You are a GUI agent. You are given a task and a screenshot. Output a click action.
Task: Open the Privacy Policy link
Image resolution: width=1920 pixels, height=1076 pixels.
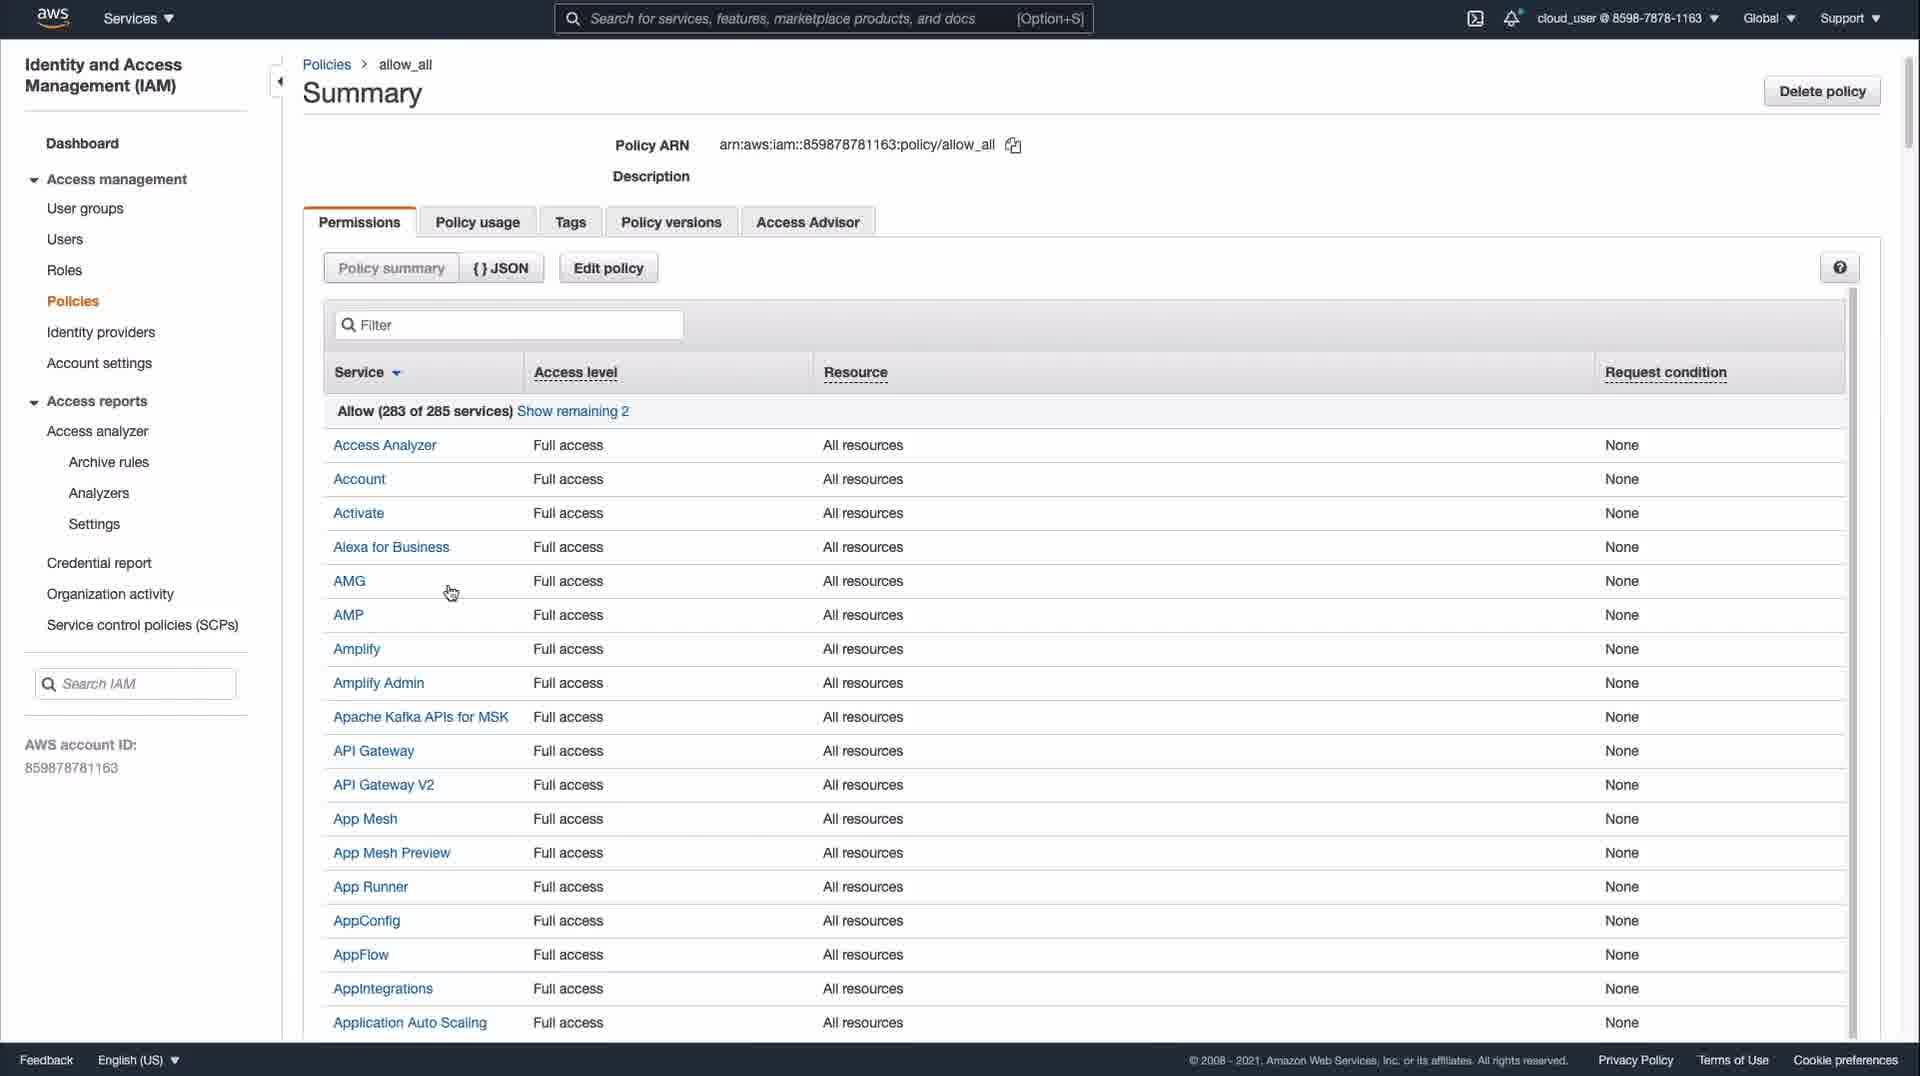[x=1635, y=1060]
